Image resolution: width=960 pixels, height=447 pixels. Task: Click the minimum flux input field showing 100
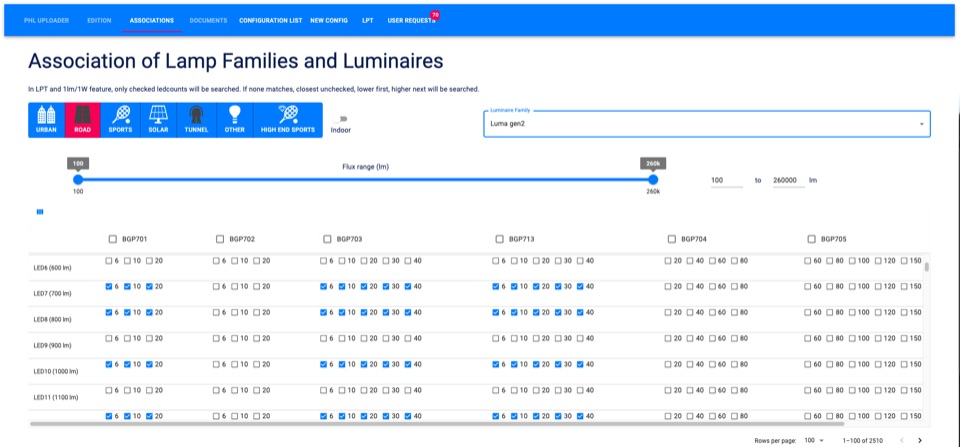pyautogui.click(x=727, y=181)
